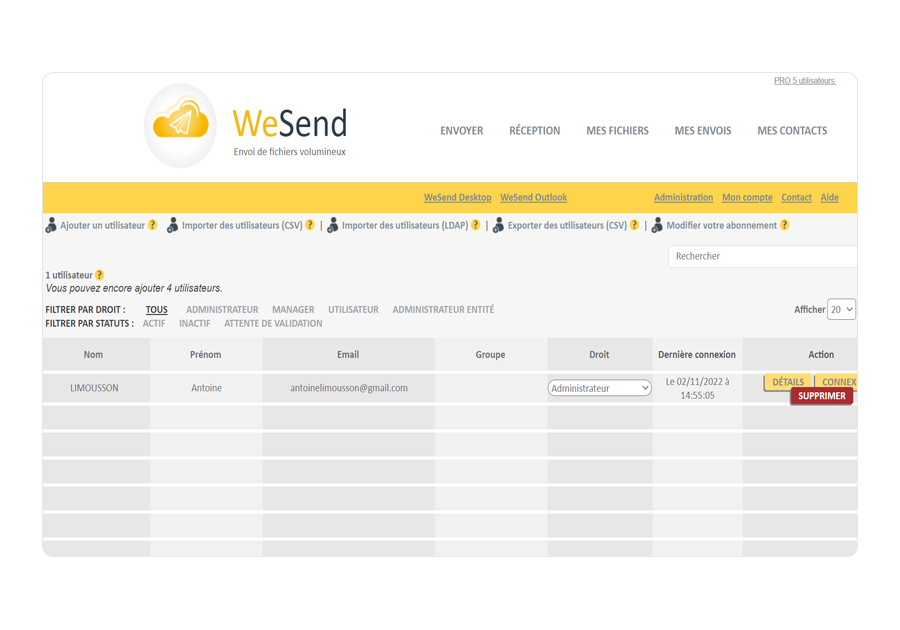Filter users by ADMINISTRATEUR right
The width and height of the screenshot is (900, 630).
222,310
